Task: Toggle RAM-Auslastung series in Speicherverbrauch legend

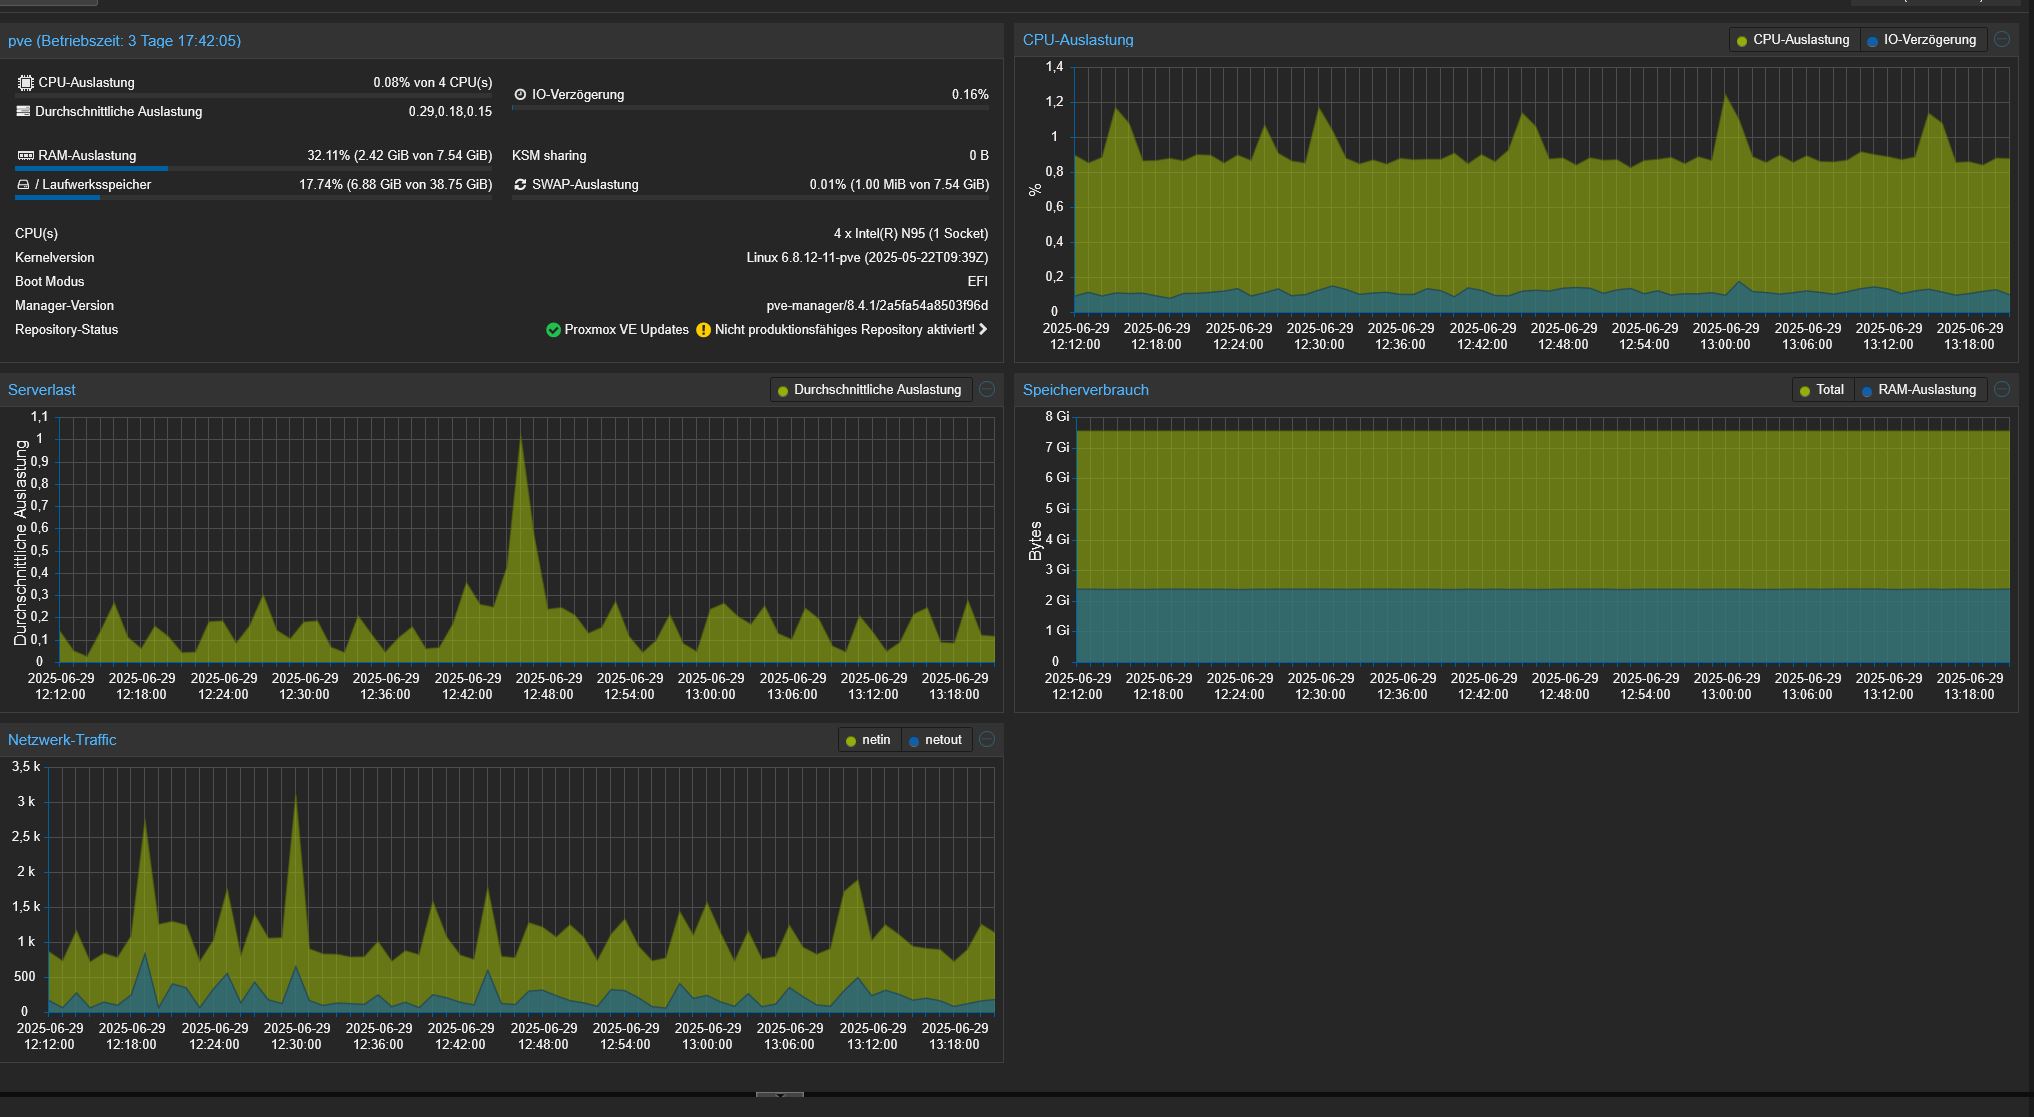Action: [x=1920, y=390]
